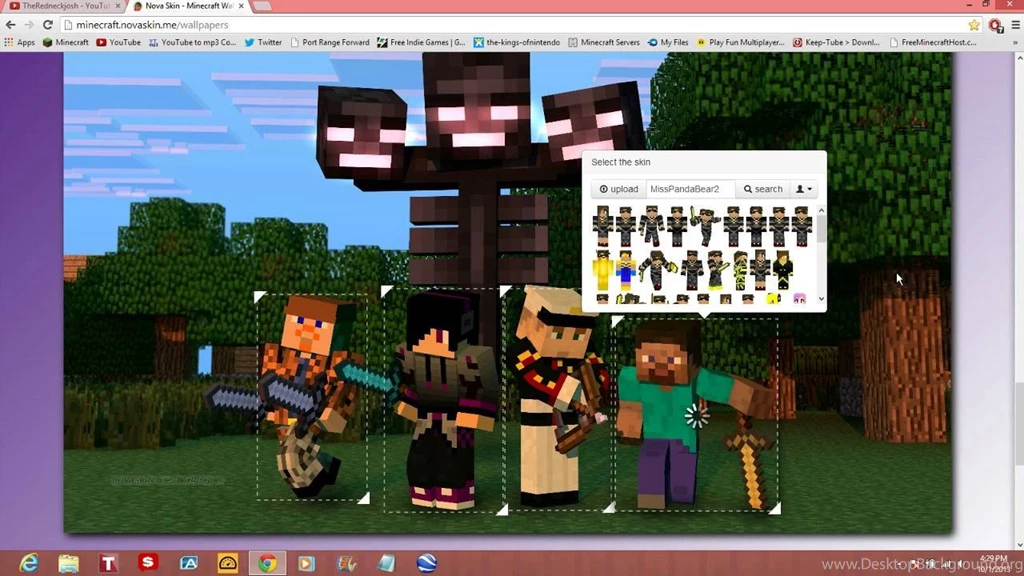This screenshot has height=576, width=1024.
Task: Click the back navigation arrow
Action: click(10, 24)
